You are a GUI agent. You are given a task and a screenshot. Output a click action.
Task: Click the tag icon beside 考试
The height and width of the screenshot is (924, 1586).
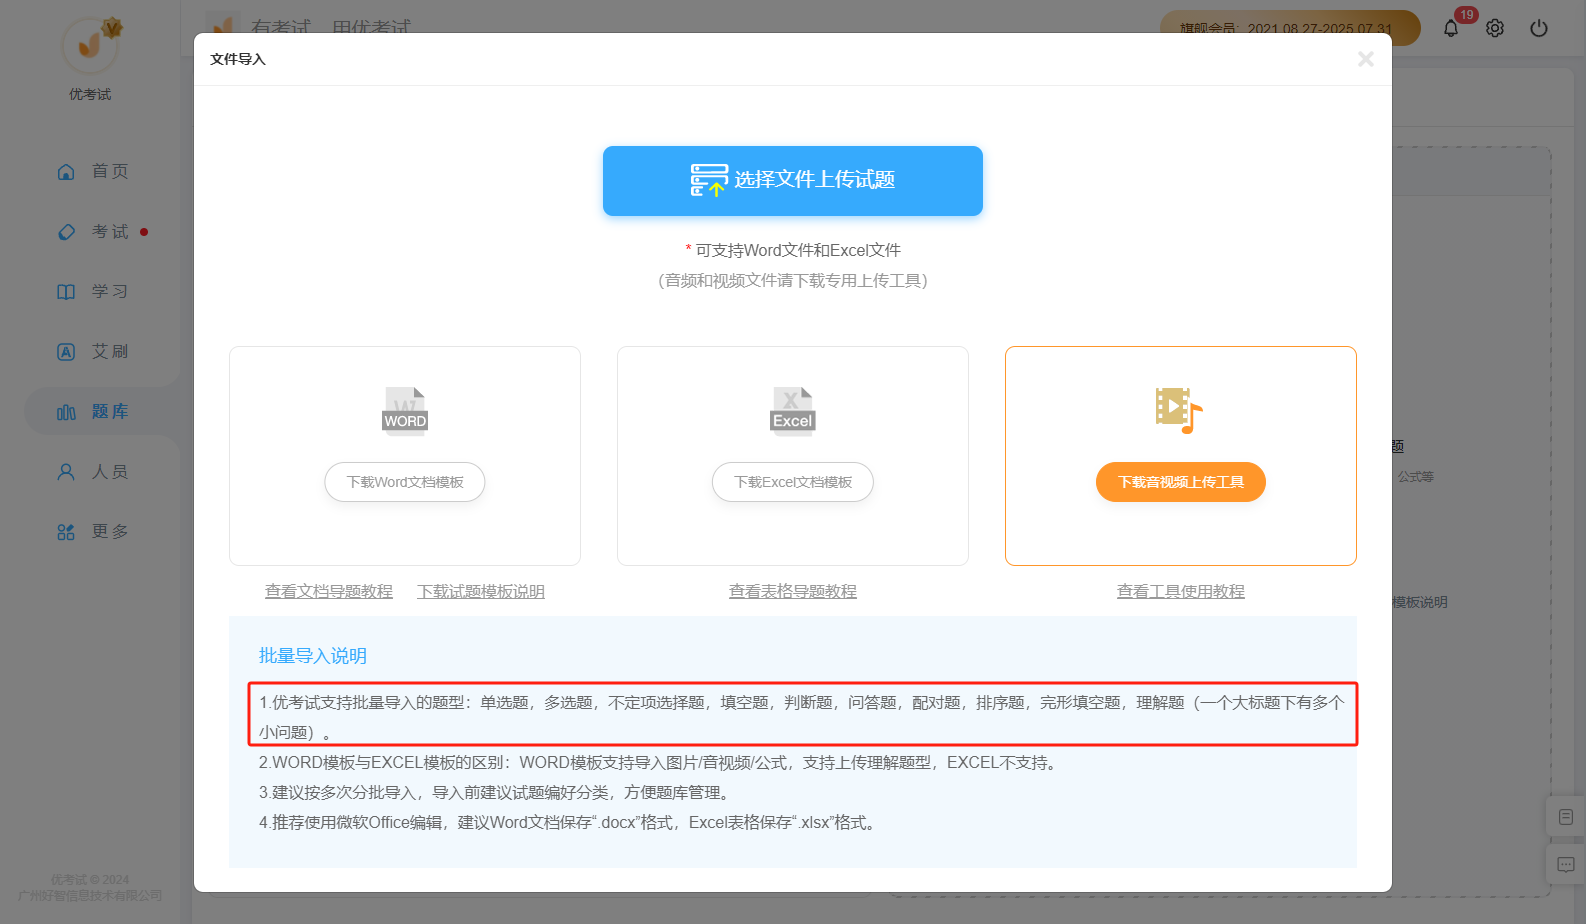pos(66,232)
